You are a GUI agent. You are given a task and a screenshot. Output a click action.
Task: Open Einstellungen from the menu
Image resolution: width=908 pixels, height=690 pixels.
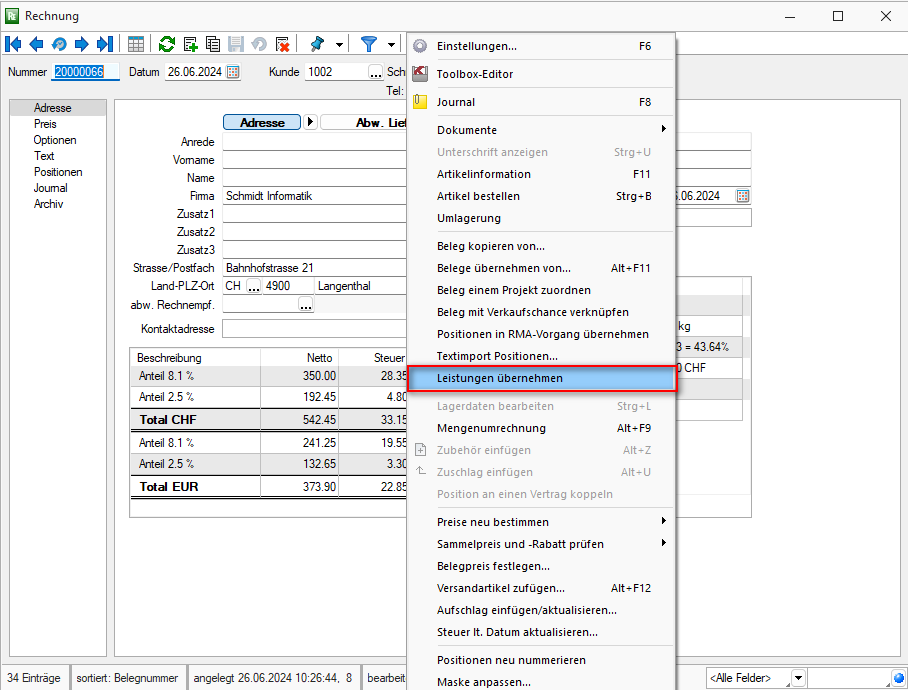pyautogui.click(x=541, y=46)
